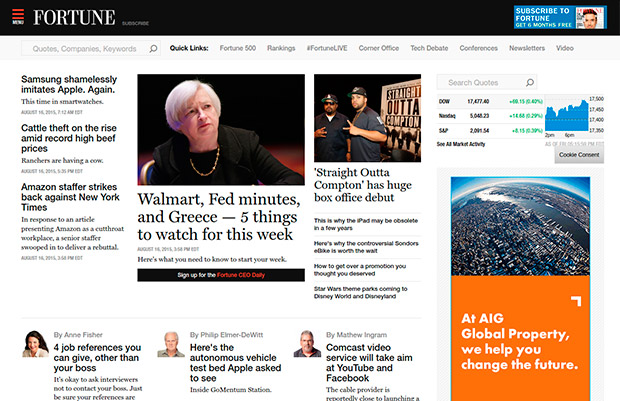The width and height of the screenshot is (620, 401).
Task: Open #FortuneLIVE quick link
Action: (x=327, y=48)
